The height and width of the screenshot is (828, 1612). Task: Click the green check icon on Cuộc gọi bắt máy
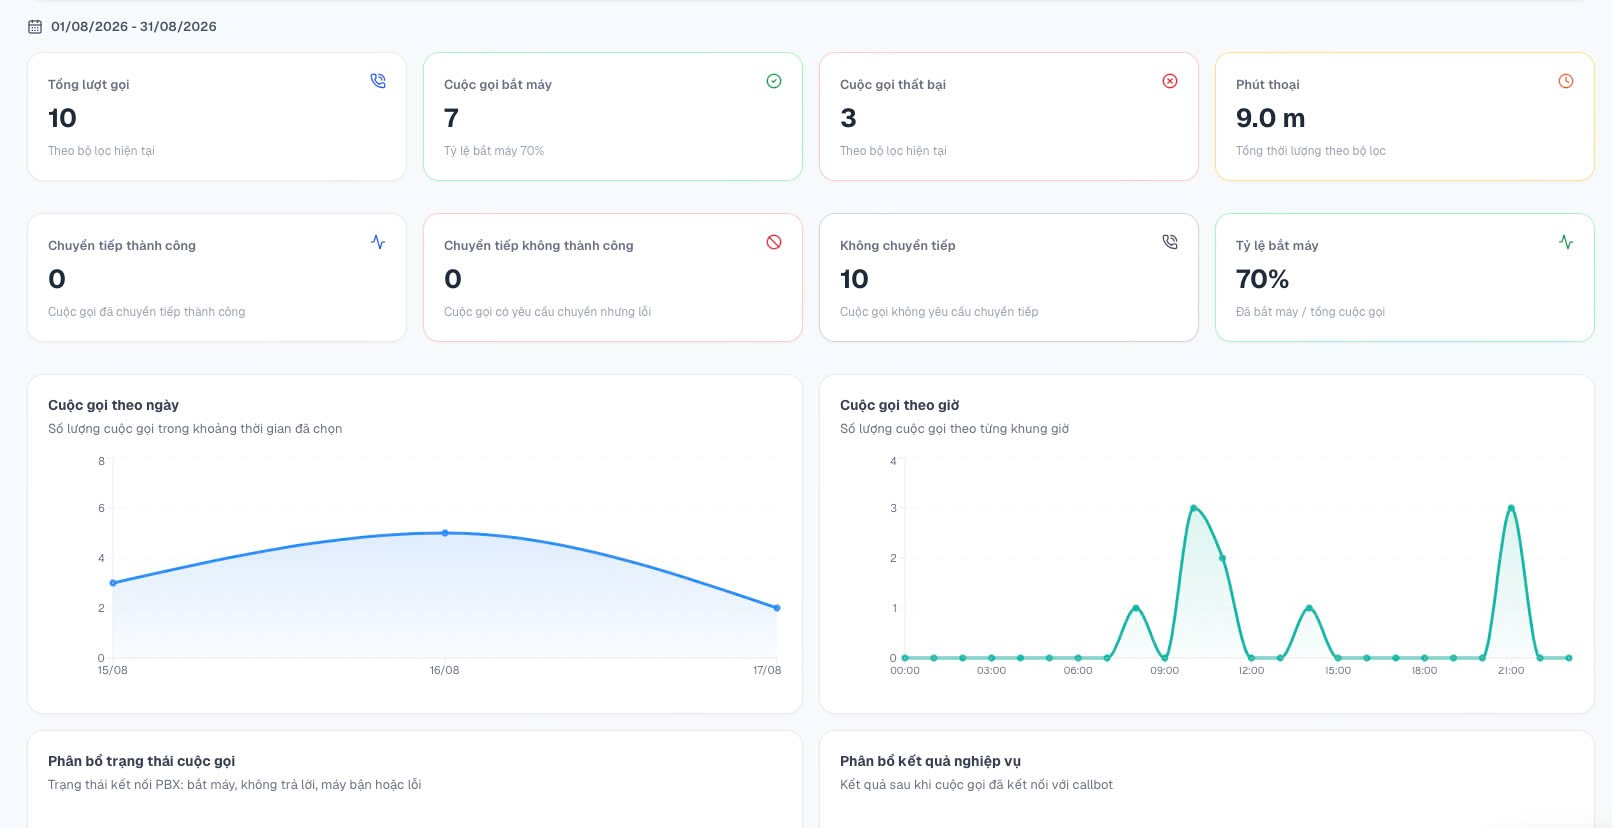point(774,81)
